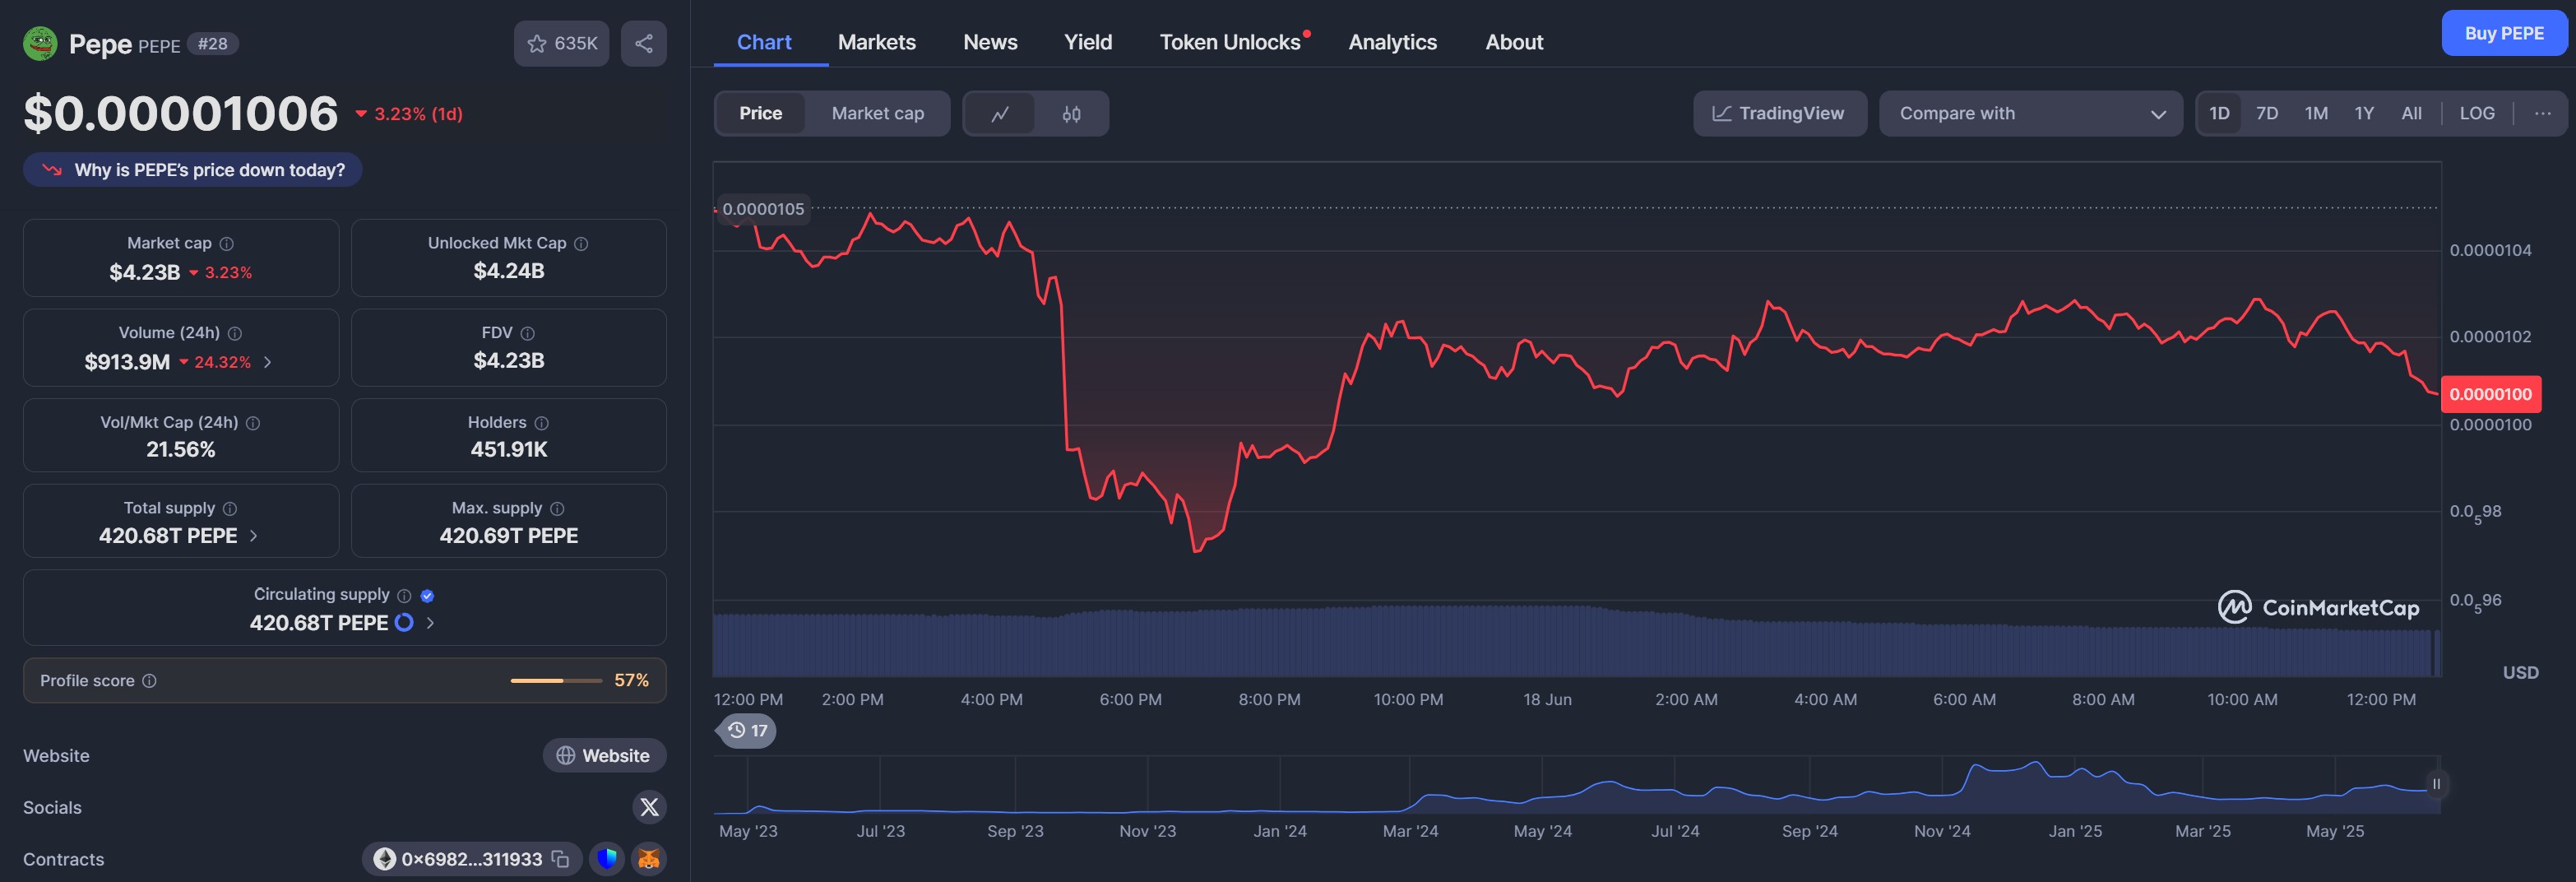Screen dimensions: 2576x882
Task: Open FDV info icon
Action: [528, 333]
